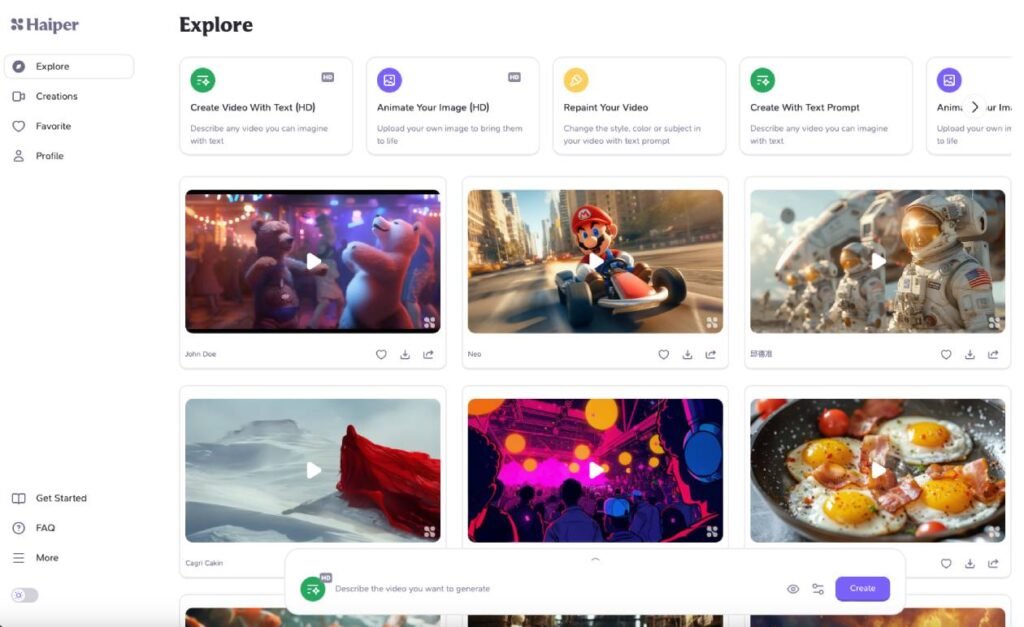The width and height of the screenshot is (1024, 627).
Task: Select Create Video With Text (HD) card
Action: point(266,106)
